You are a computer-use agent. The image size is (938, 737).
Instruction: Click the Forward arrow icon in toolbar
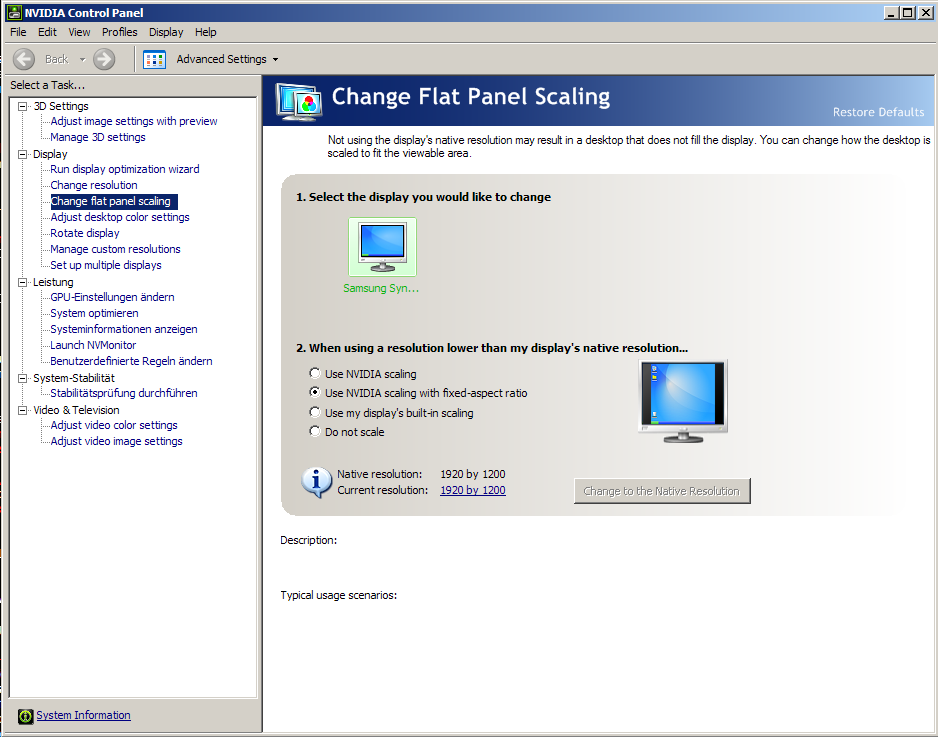click(x=104, y=59)
